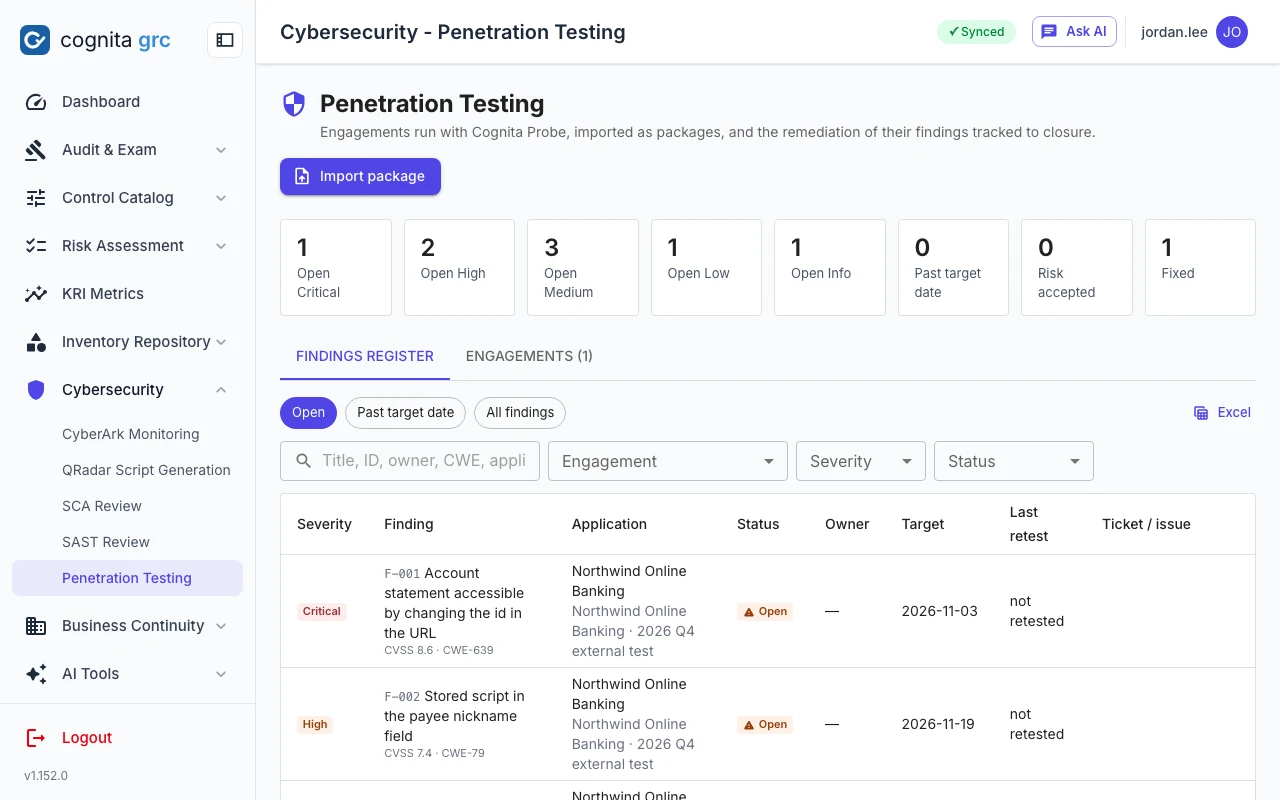The height and width of the screenshot is (800, 1280).
Task: Select the Open filter chip
Action: click(308, 413)
